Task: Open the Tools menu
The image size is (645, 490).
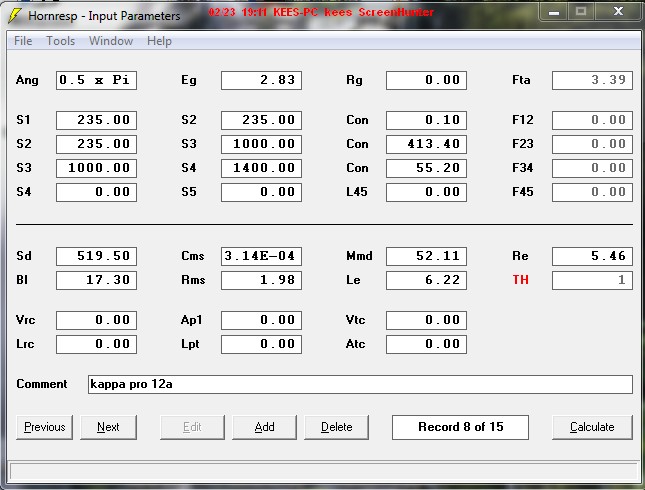Action: point(60,41)
